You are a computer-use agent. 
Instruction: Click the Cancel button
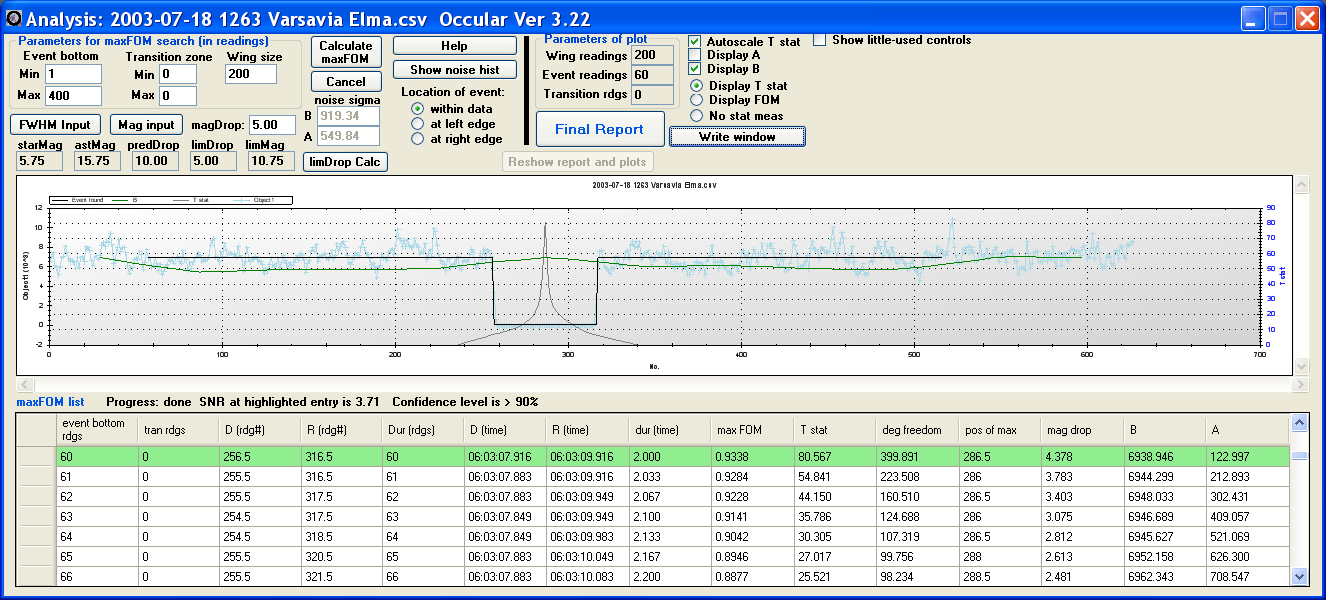tap(346, 82)
